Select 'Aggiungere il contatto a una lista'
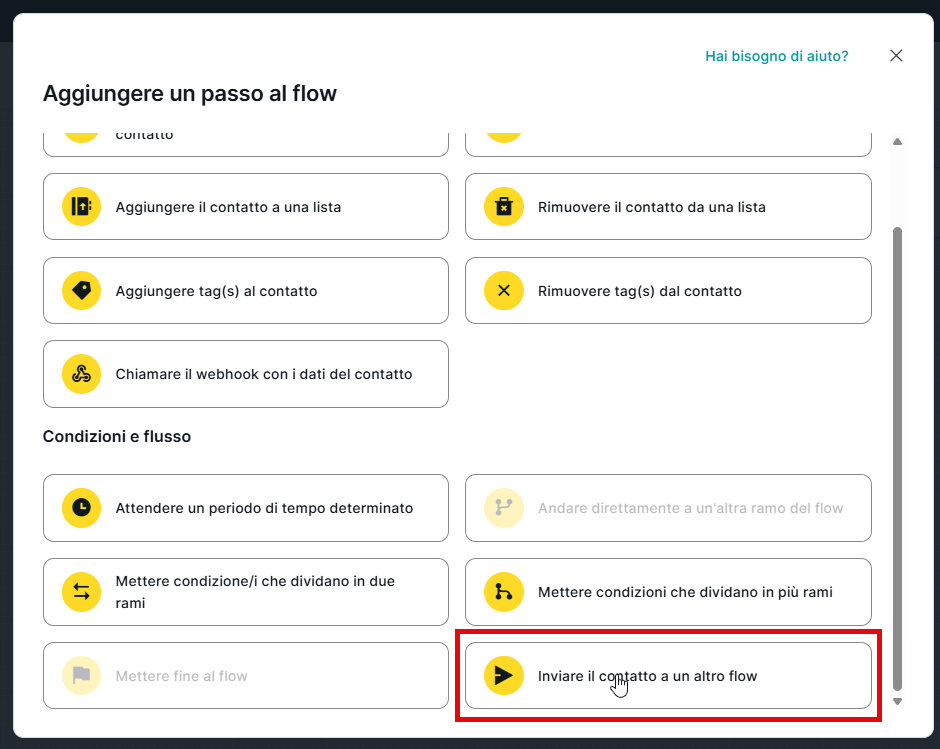Image resolution: width=940 pixels, height=749 pixels. click(x=228, y=207)
